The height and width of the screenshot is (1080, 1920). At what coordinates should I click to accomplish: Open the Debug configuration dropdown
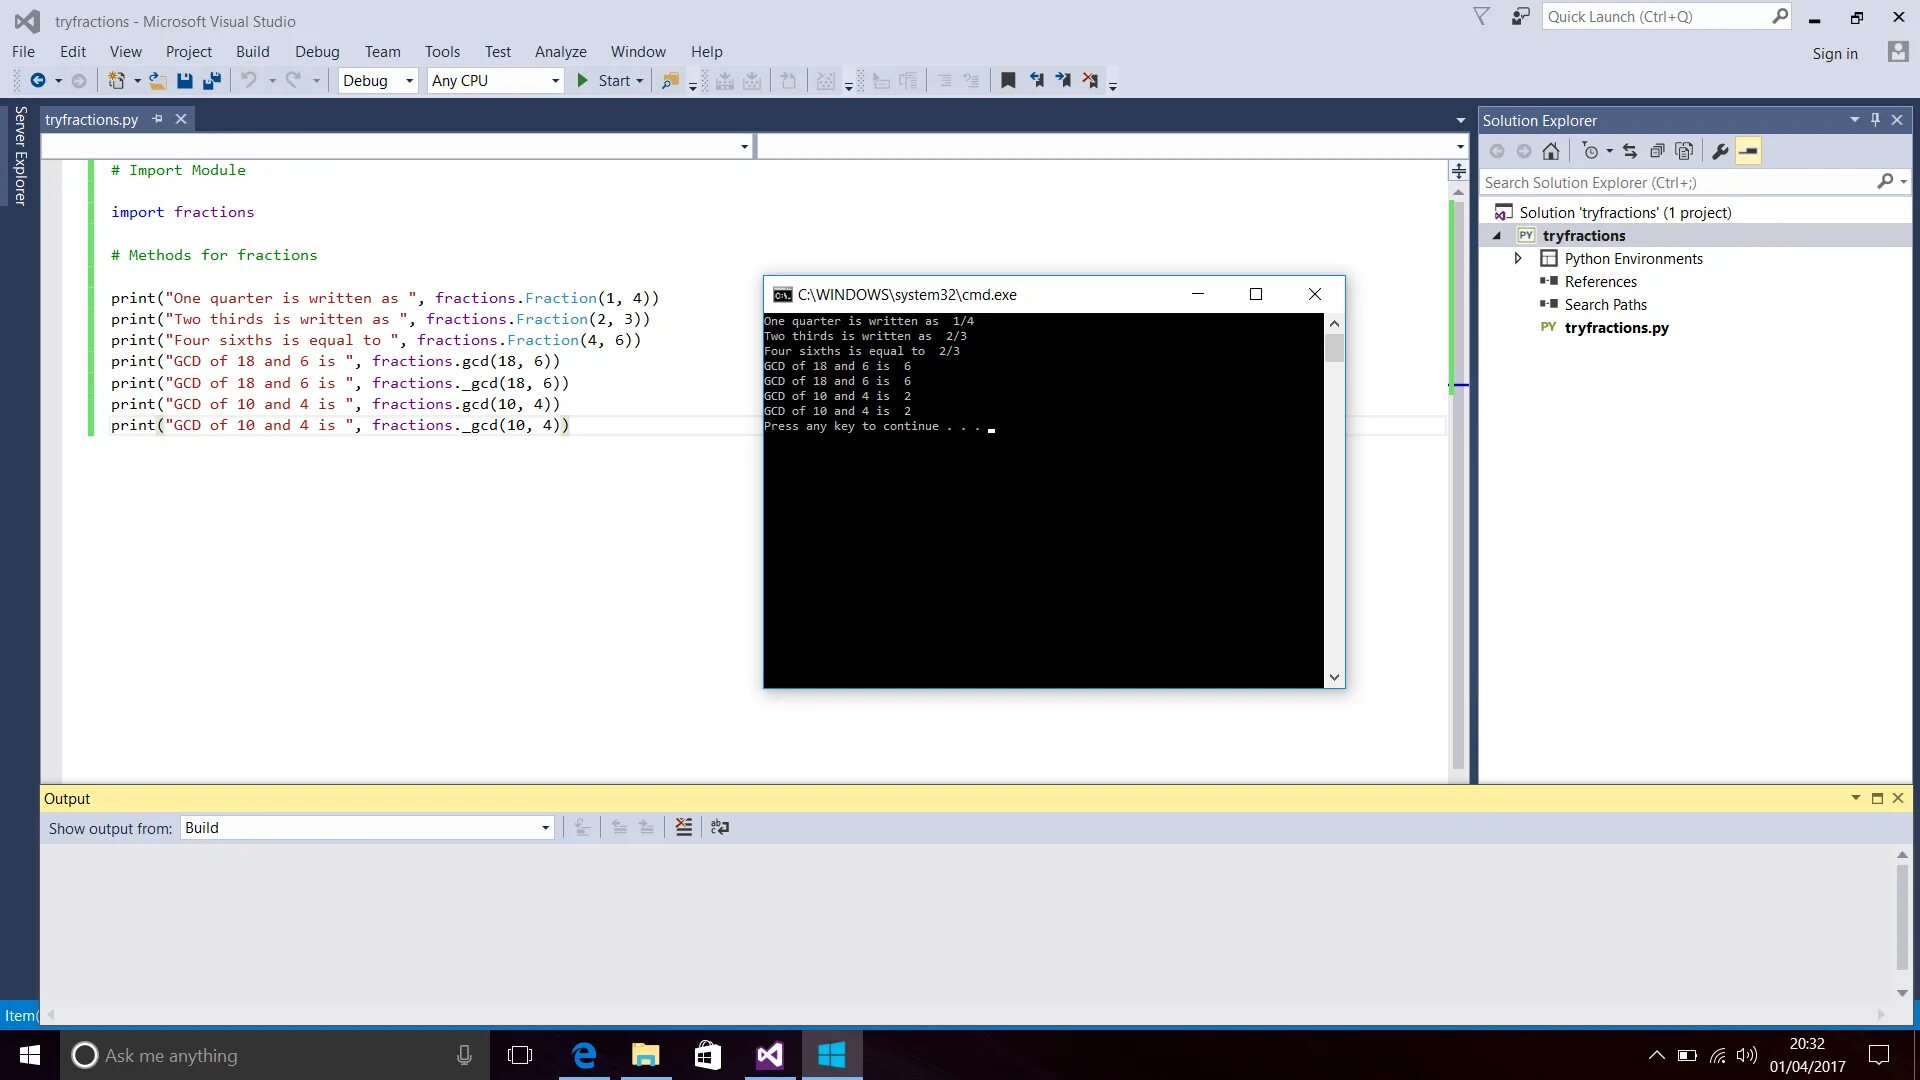pyautogui.click(x=378, y=81)
